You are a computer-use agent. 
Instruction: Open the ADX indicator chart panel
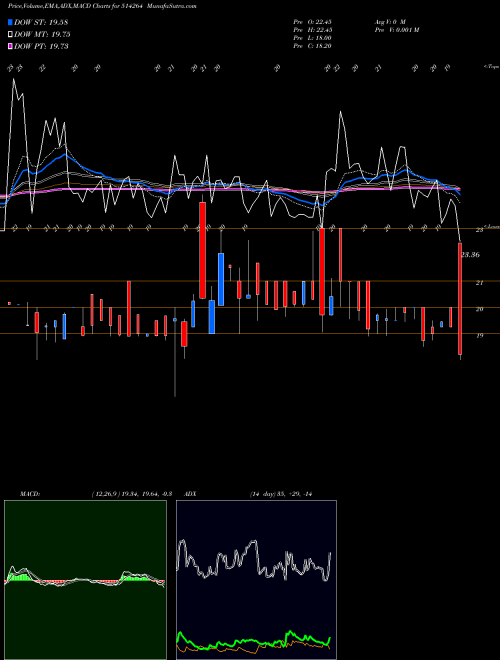pos(256,580)
